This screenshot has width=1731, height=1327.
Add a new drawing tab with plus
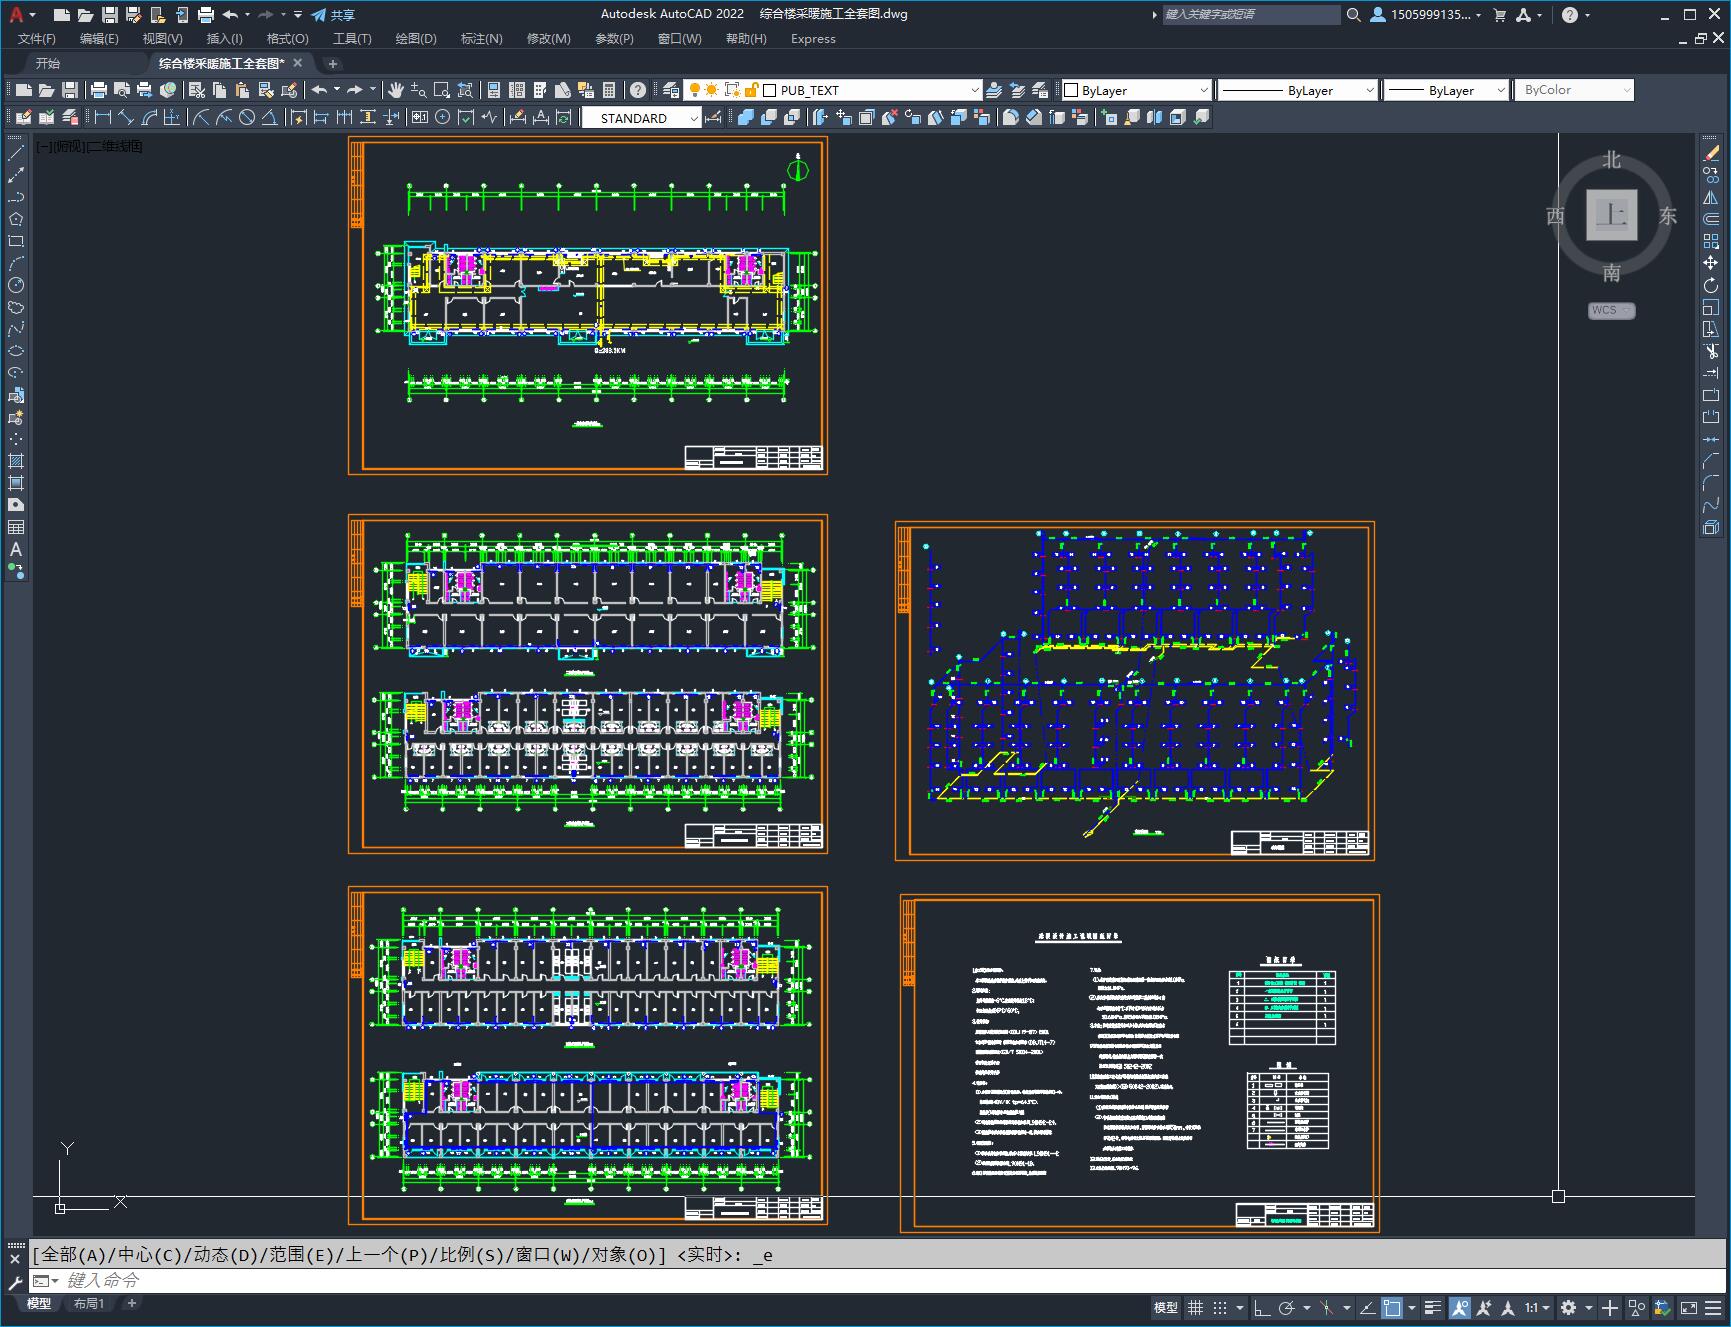pos(333,63)
